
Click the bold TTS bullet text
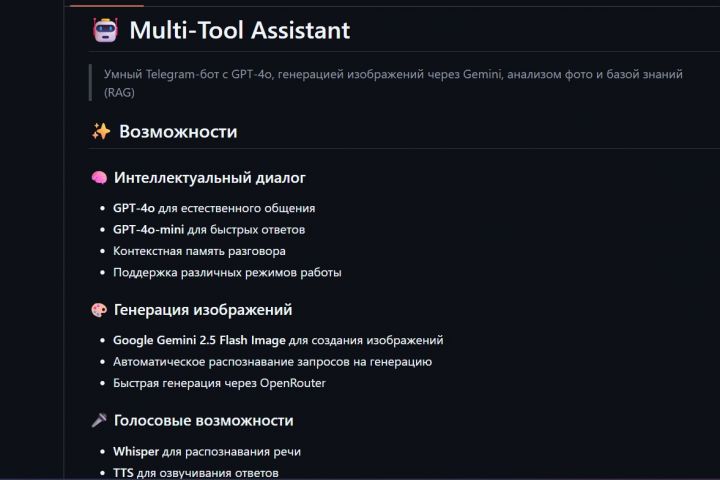124,473
